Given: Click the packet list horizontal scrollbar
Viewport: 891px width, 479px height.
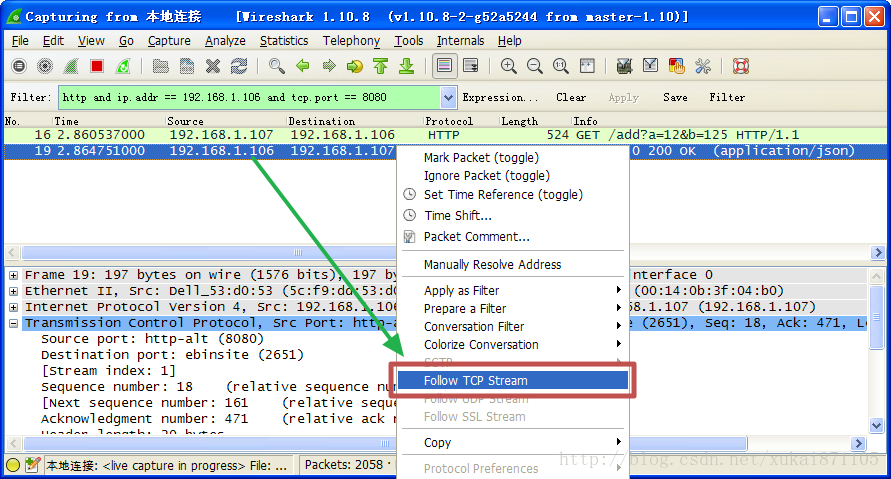Looking at the screenshot, I should click(200, 253).
